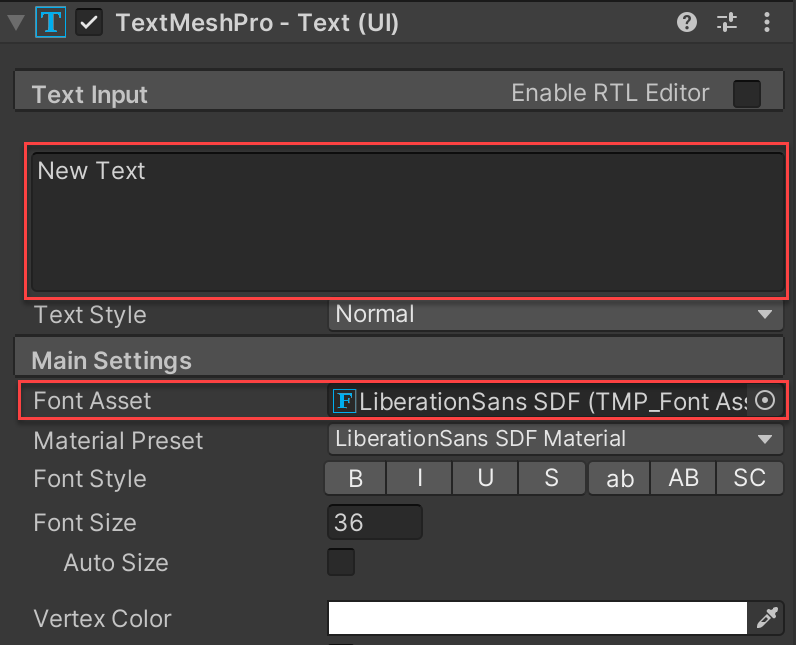Viewport: 796px width, 645px height.
Task: Collapse the TextMeshPro component foldout arrow
Action: [17, 23]
